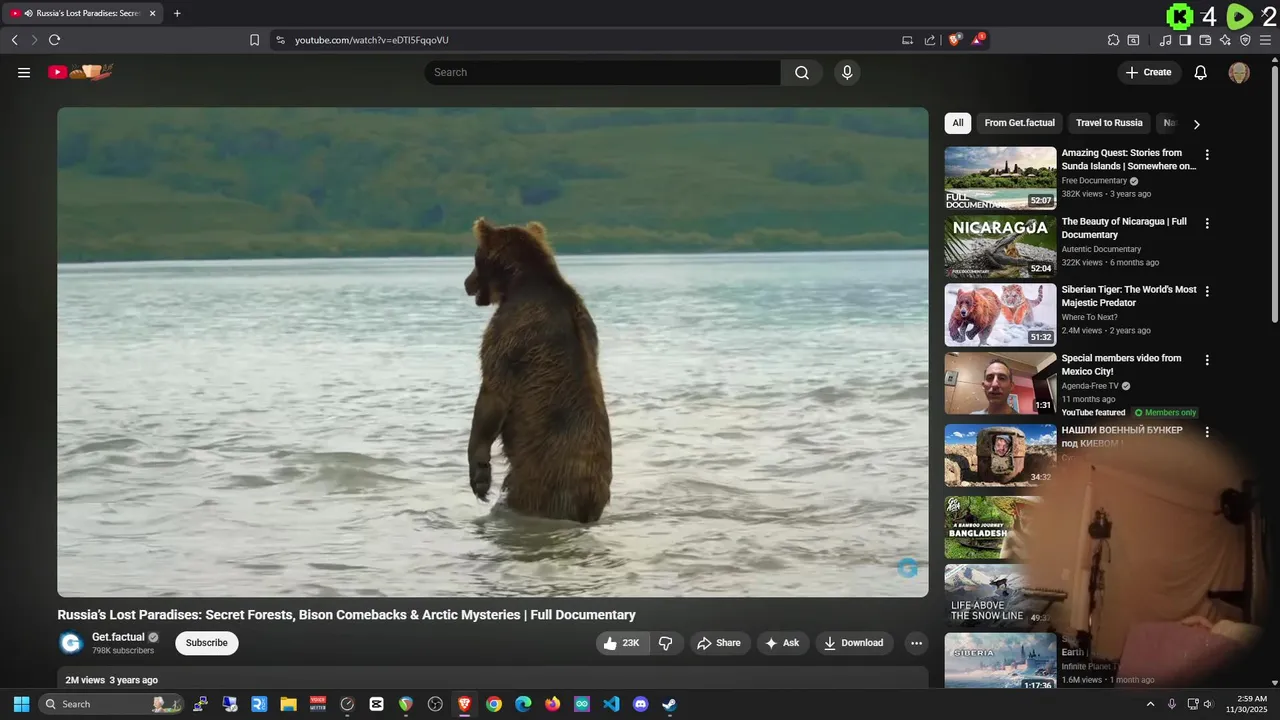Screen dimensions: 1280x720
Task: Reload the page
Action: (54, 40)
